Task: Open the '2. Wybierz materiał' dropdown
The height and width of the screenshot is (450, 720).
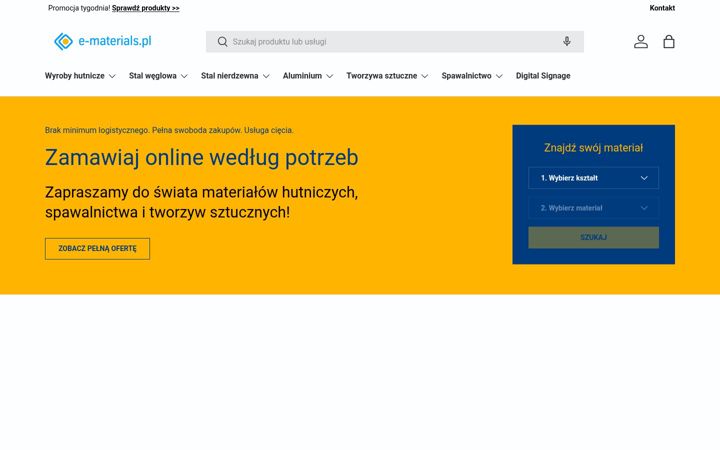Action: [x=593, y=208]
